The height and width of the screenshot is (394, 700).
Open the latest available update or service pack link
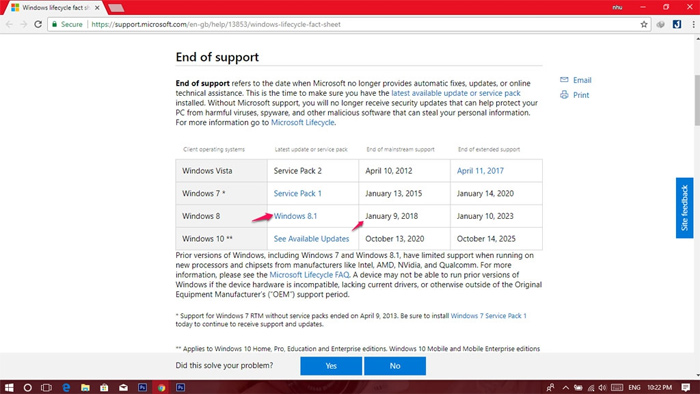[x=456, y=93]
